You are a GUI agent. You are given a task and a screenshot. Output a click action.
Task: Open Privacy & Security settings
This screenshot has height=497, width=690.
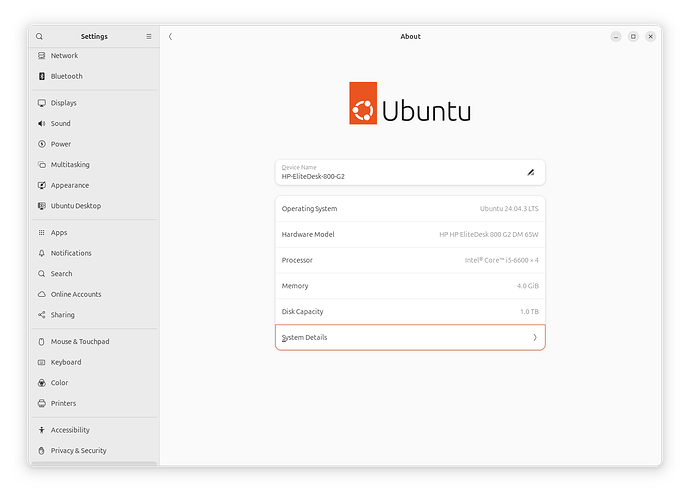coord(94,451)
